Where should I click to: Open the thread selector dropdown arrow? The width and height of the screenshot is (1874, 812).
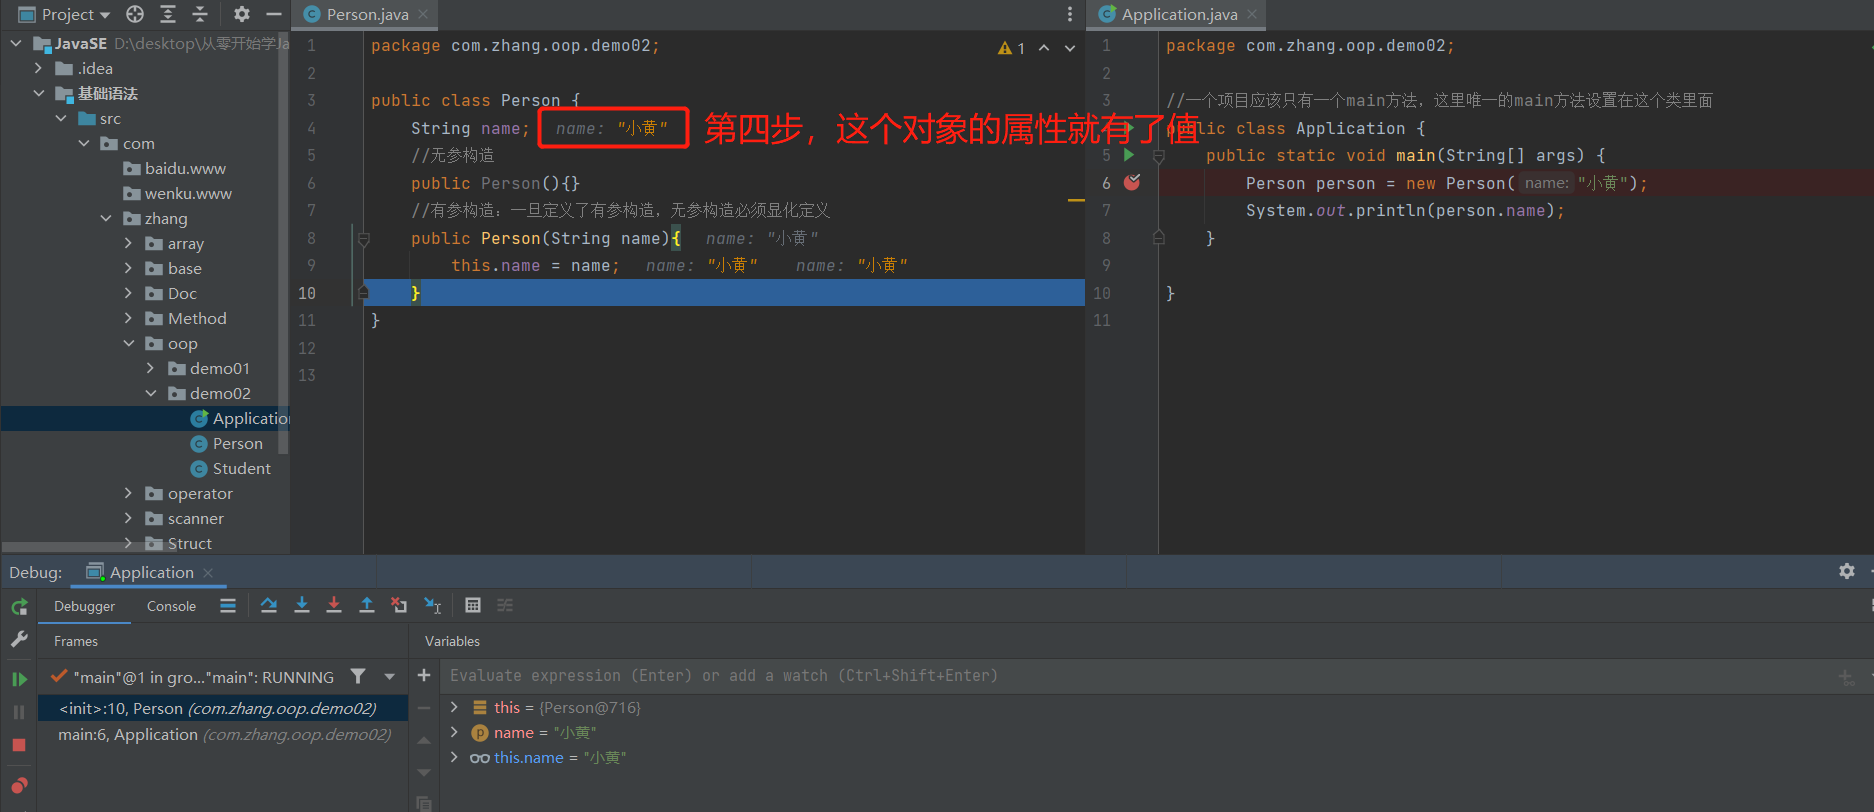390,677
